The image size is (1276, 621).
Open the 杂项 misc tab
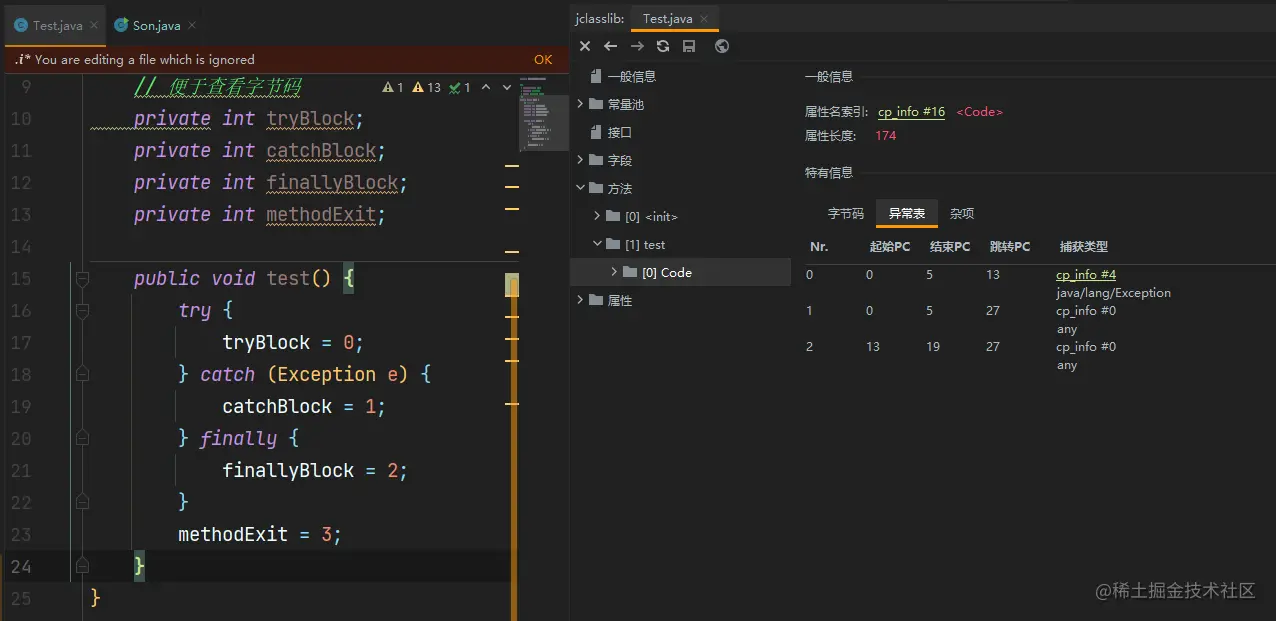[962, 213]
